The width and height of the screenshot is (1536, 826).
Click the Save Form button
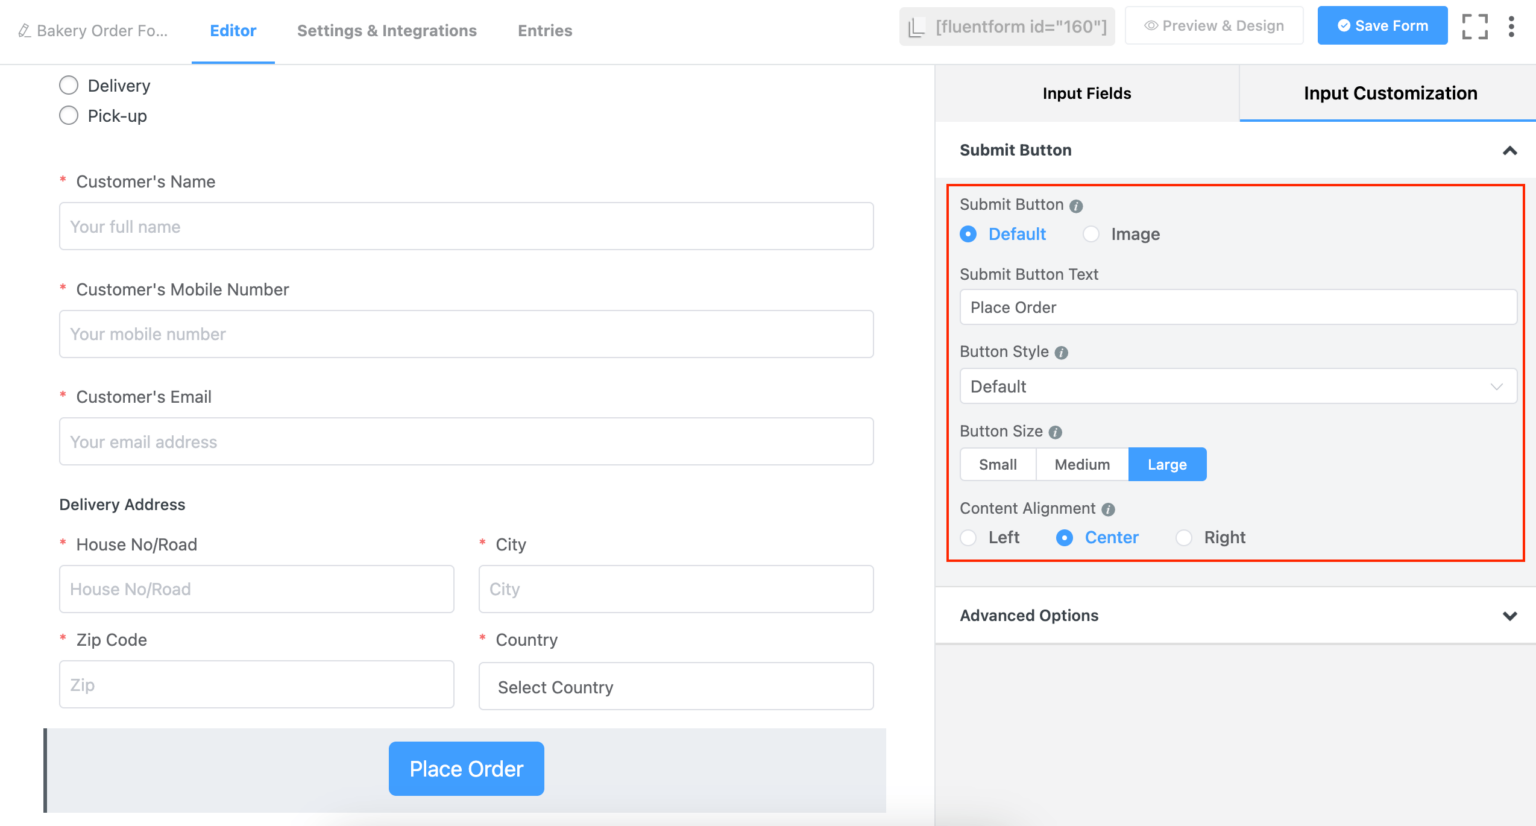[x=1382, y=25]
